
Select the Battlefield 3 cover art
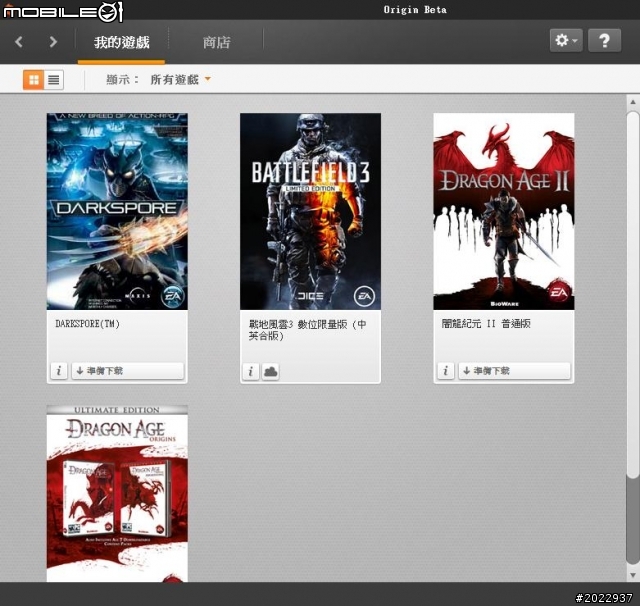coord(310,211)
